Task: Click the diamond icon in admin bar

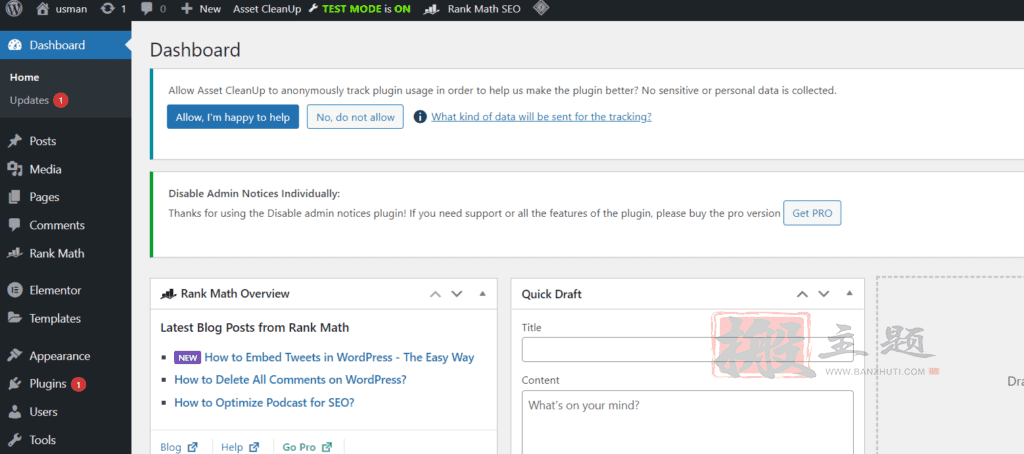Action: (541, 8)
